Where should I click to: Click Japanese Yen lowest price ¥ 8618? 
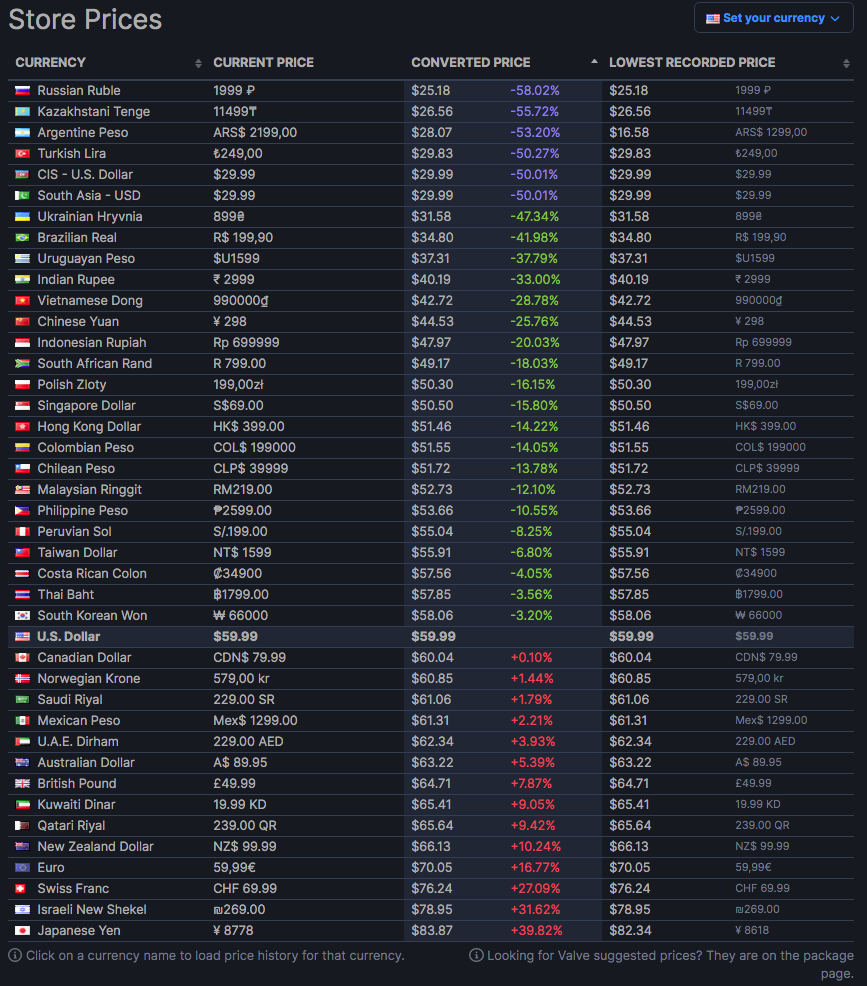coord(752,930)
